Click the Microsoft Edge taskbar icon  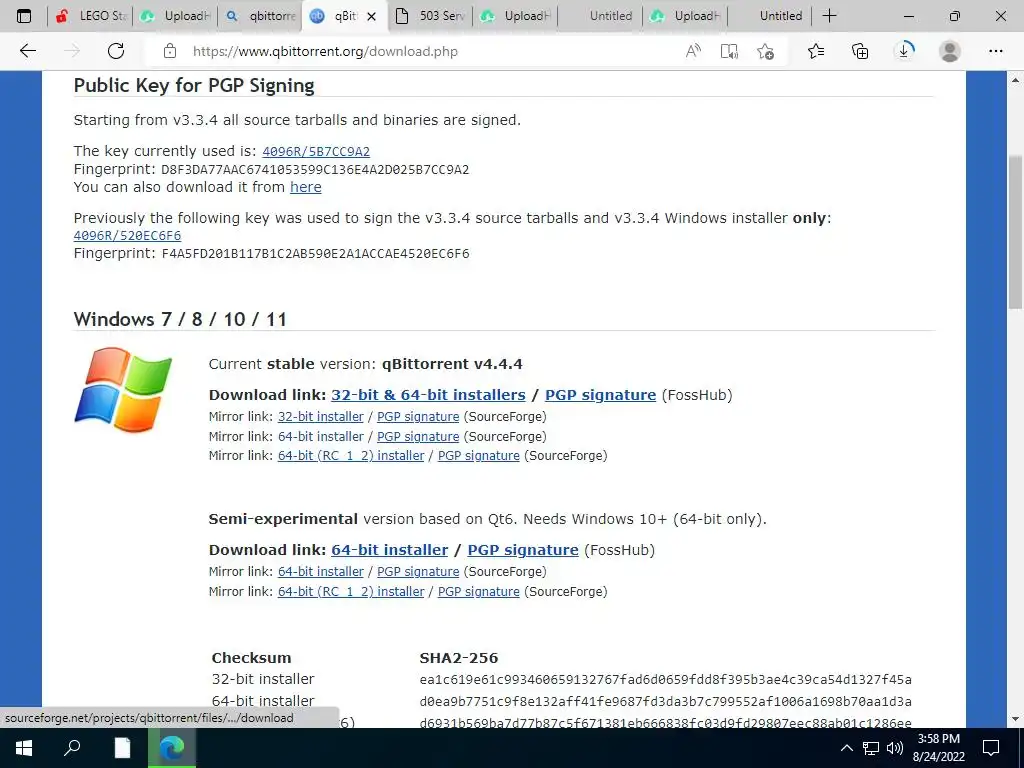pos(172,748)
